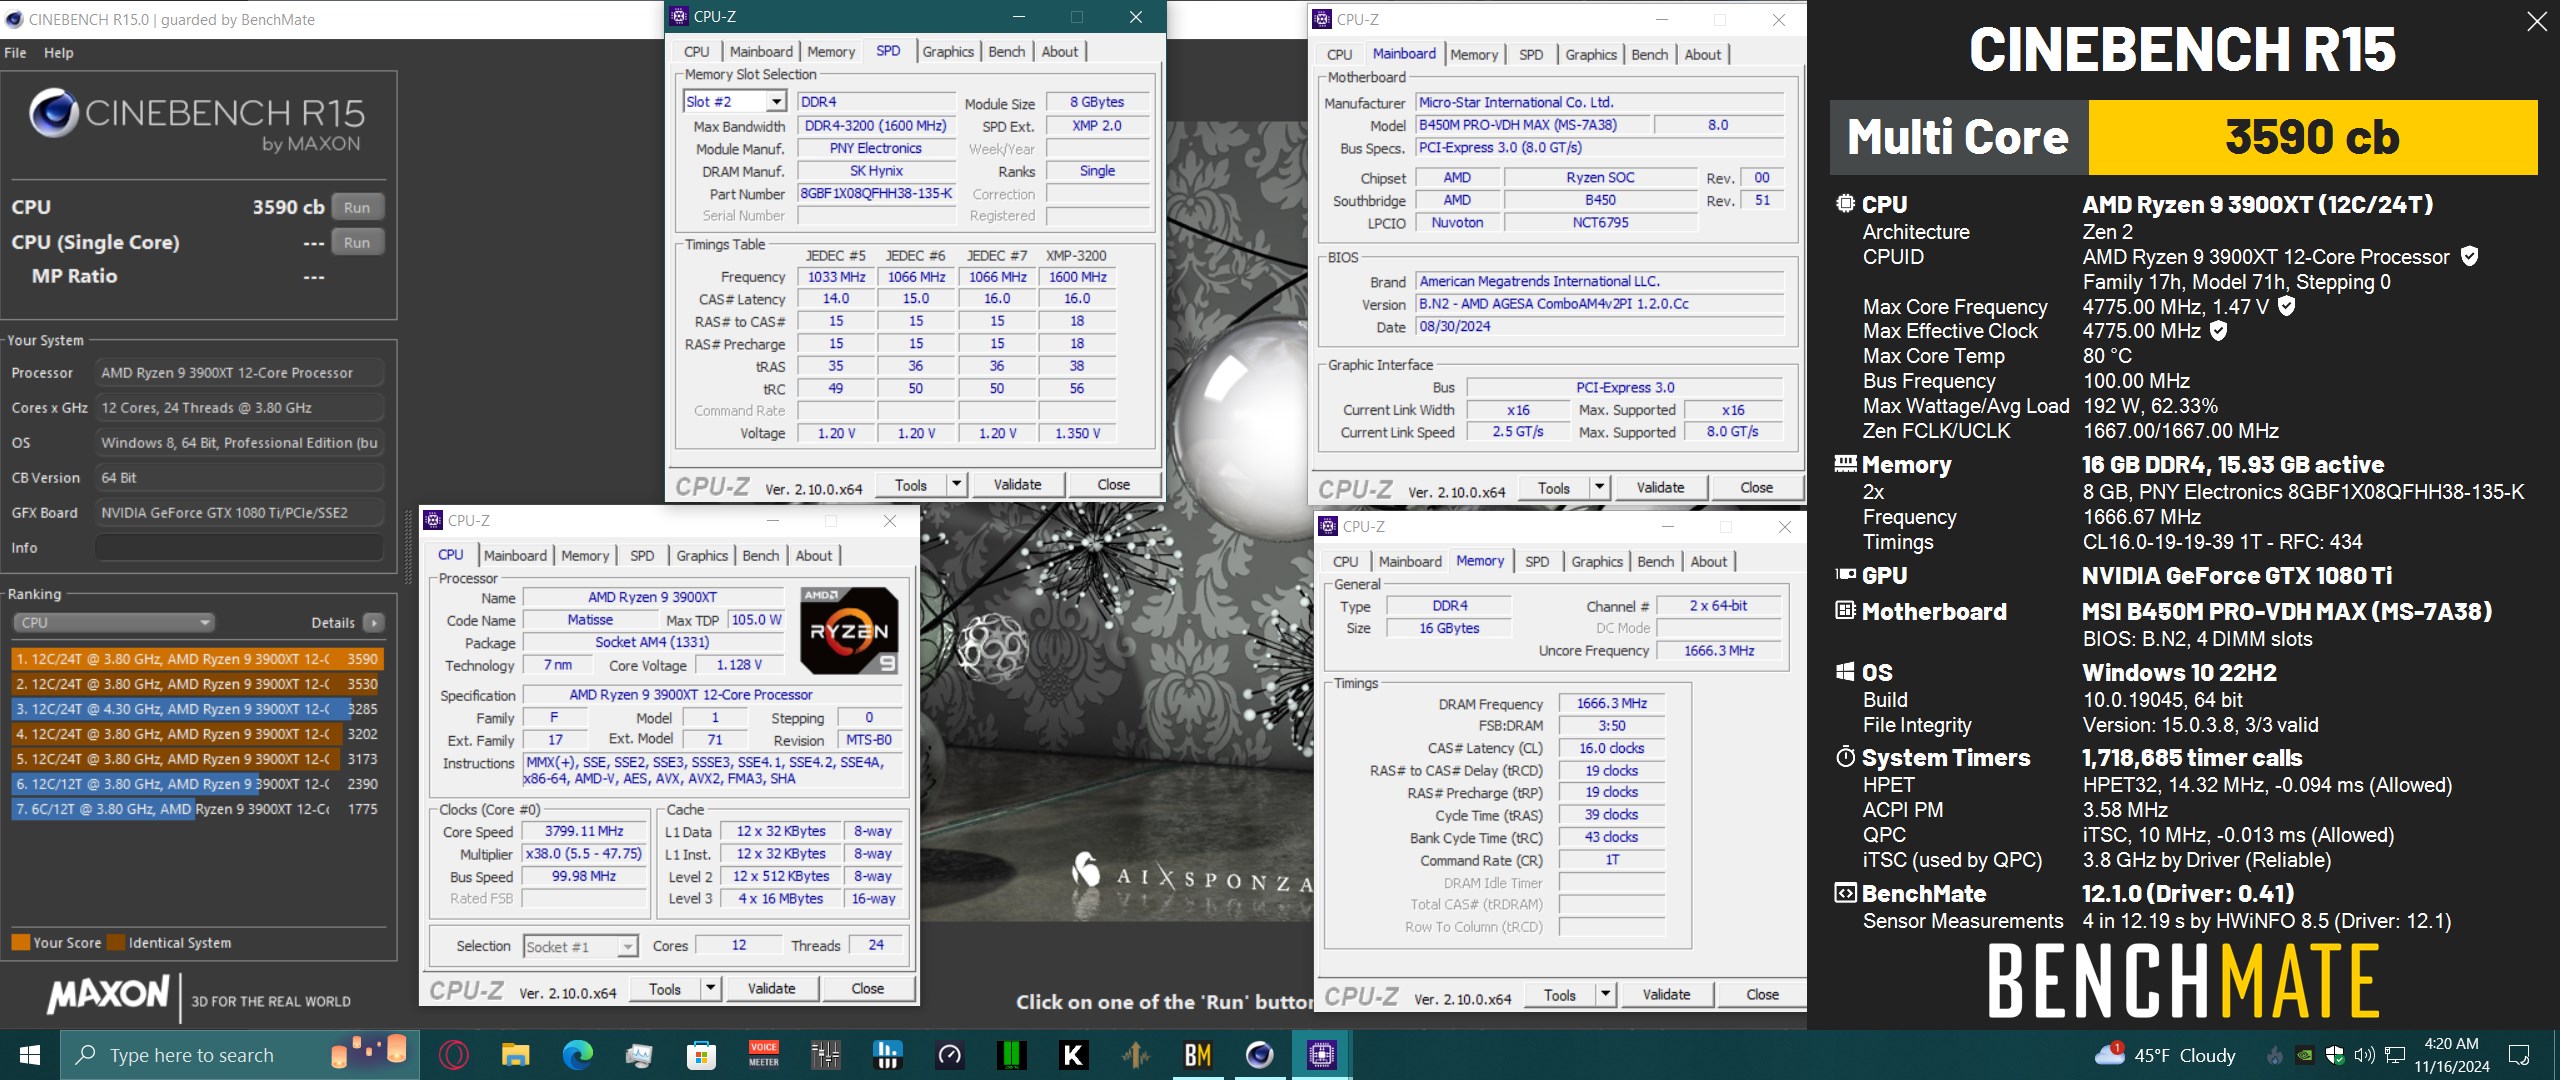Open the black K taskbar icon
The height and width of the screenshot is (1080, 2560).
coord(1073,1055)
